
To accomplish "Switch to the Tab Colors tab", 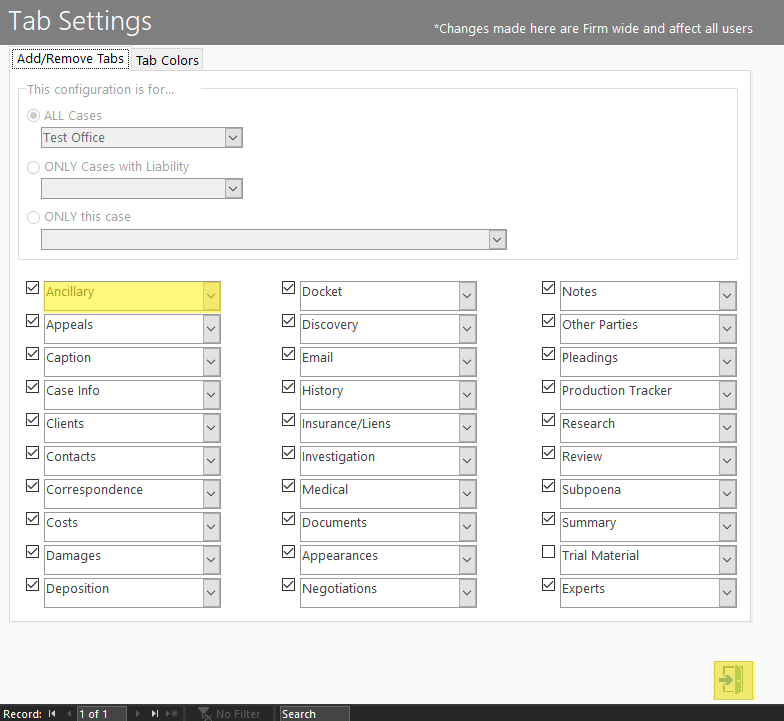I will click(167, 60).
